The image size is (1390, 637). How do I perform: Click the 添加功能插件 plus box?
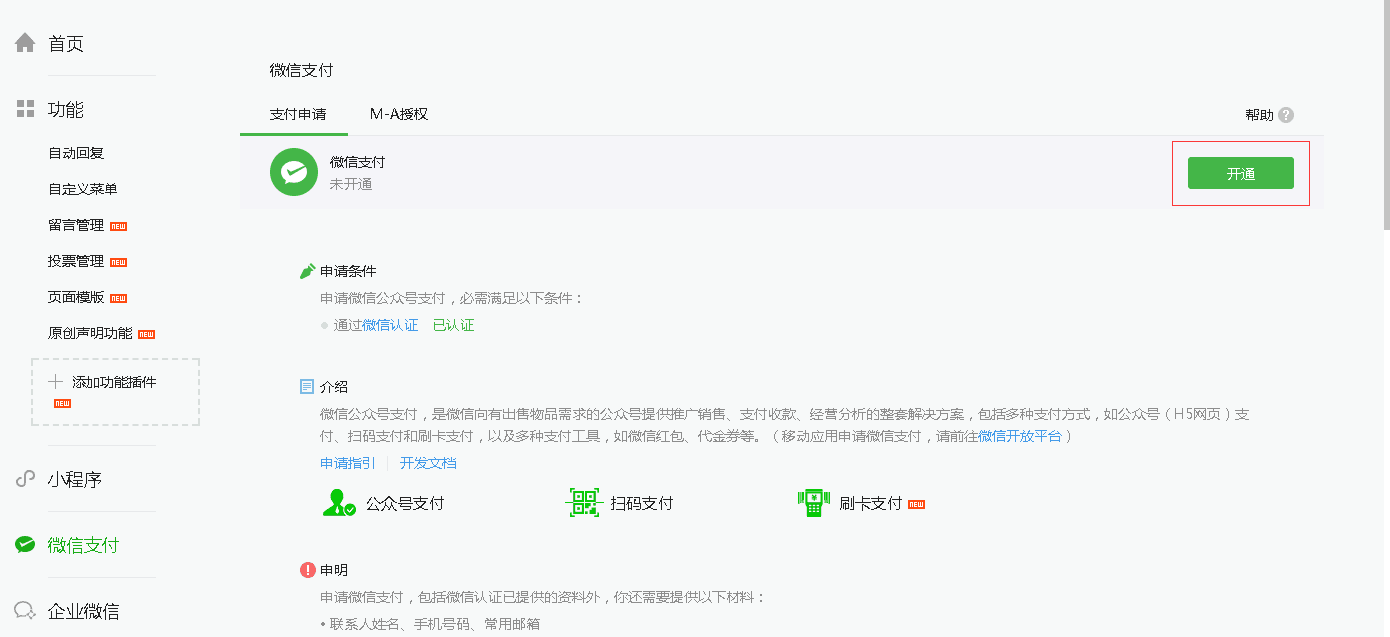pos(115,391)
